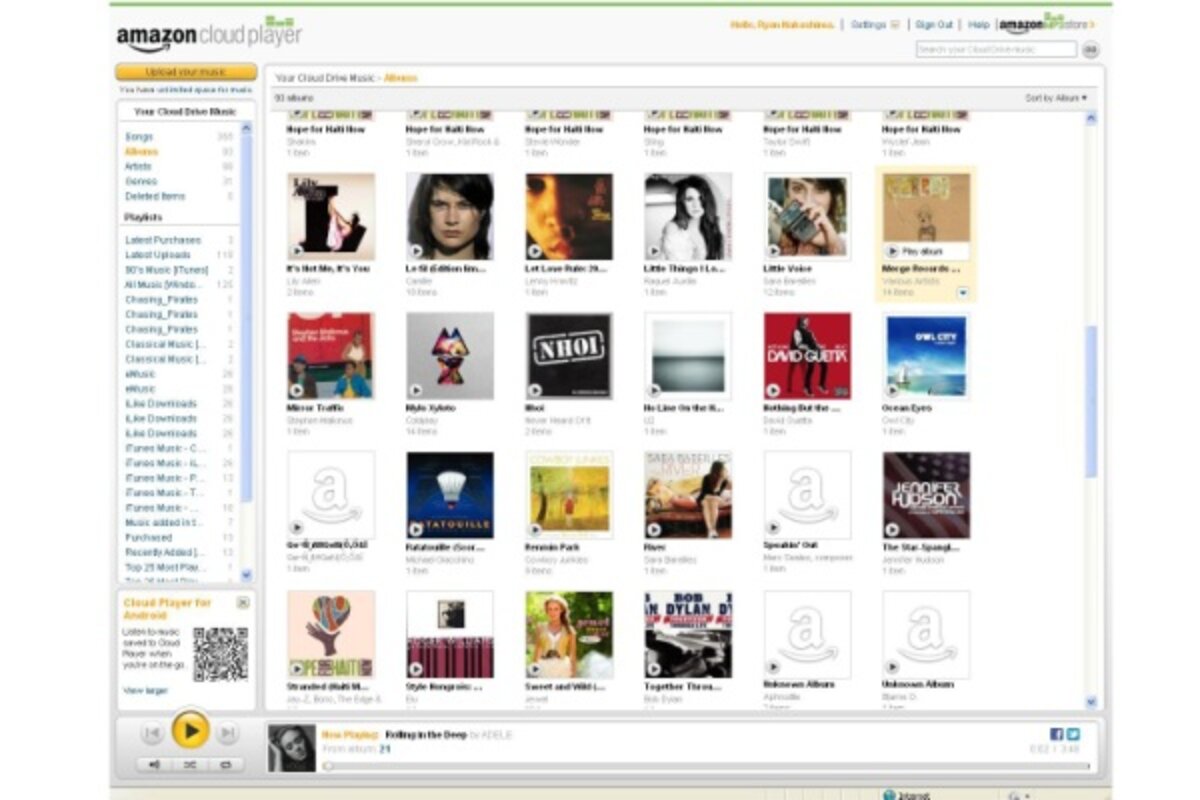The height and width of the screenshot is (800, 1200).
Task: Close the Cloud Player for Android promo
Action: click(x=242, y=603)
